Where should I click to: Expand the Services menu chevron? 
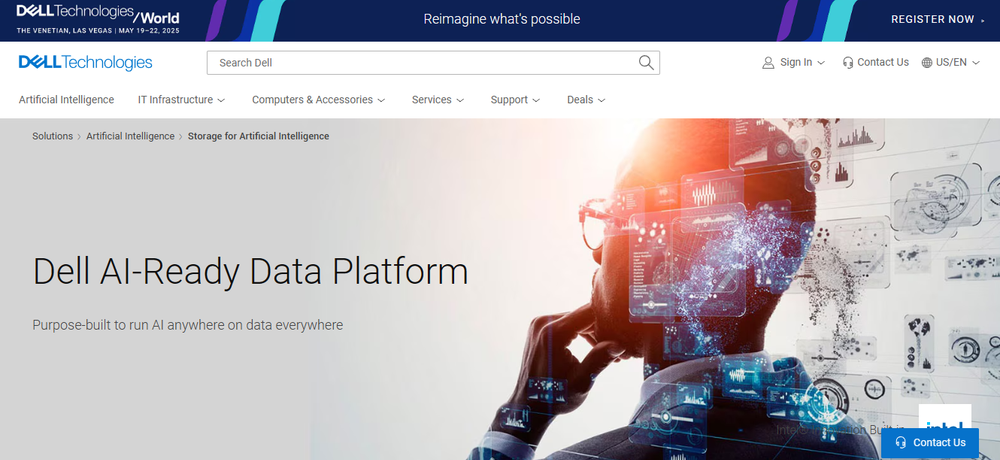coord(460,100)
